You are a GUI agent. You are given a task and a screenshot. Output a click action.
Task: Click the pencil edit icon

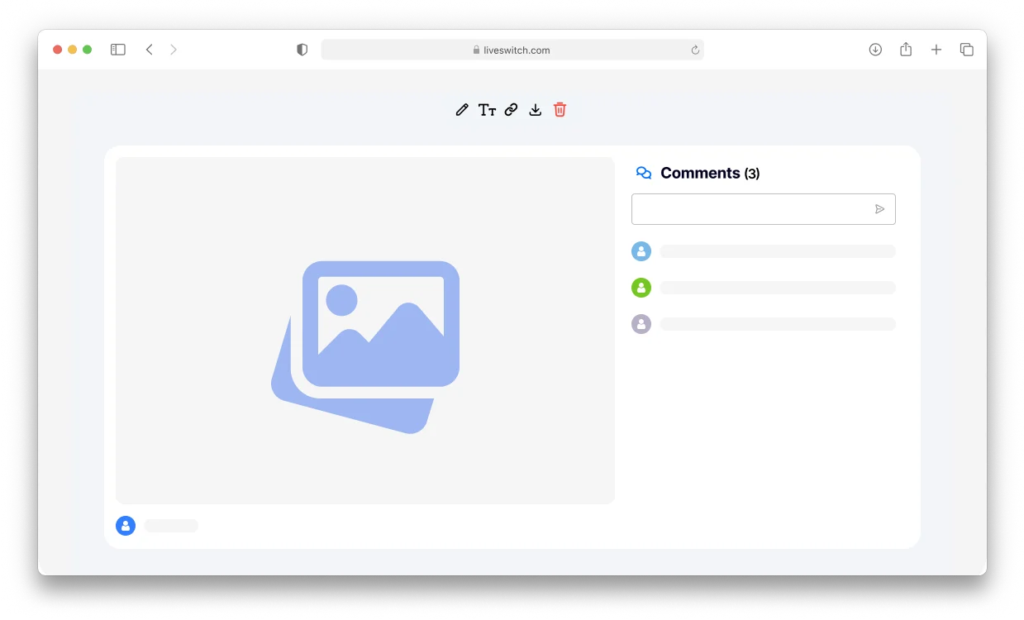pos(461,110)
